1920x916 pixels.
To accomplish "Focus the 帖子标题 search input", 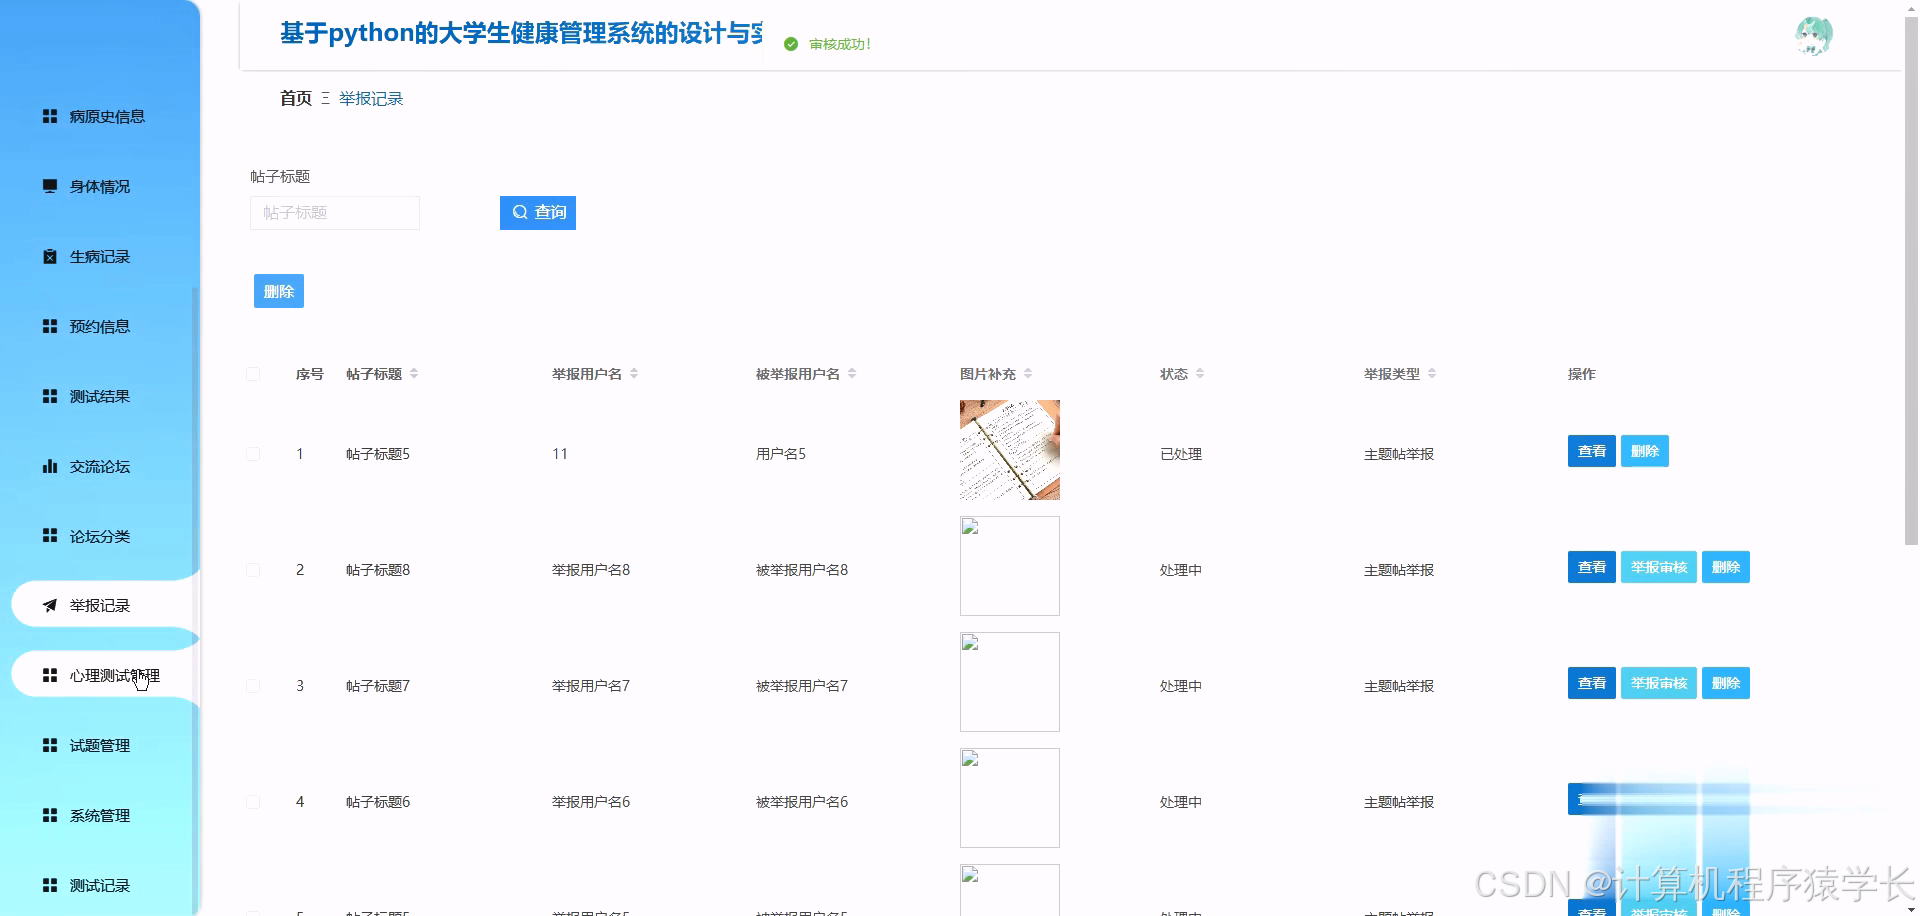I will (x=335, y=213).
